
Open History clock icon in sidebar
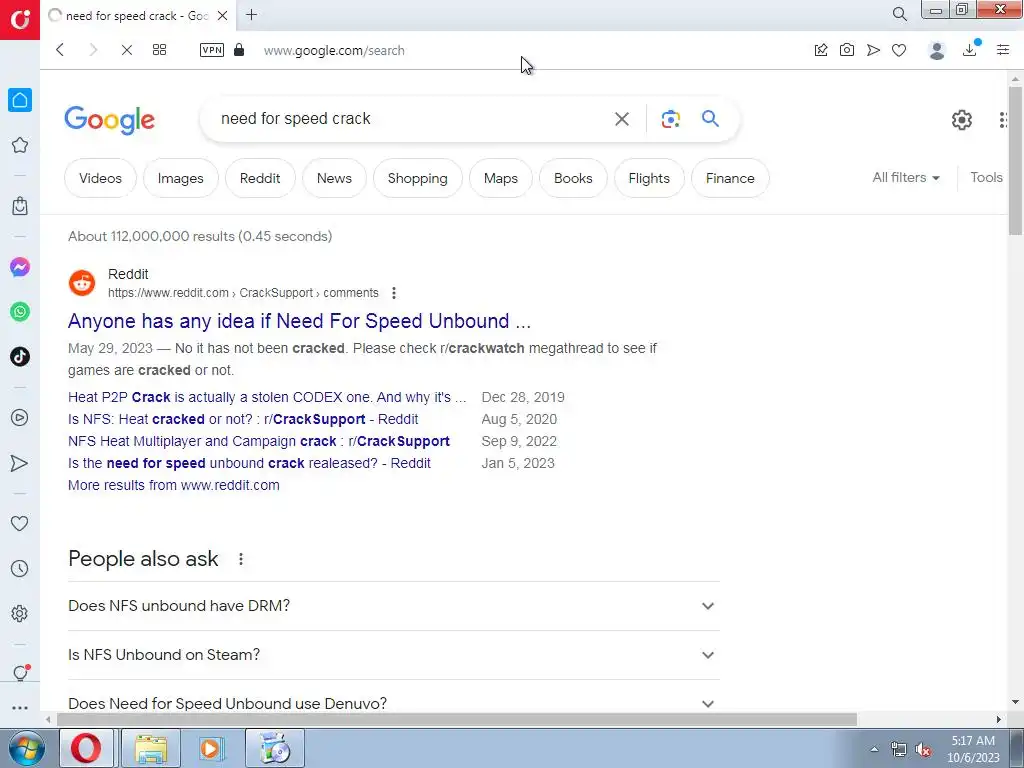pos(20,569)
